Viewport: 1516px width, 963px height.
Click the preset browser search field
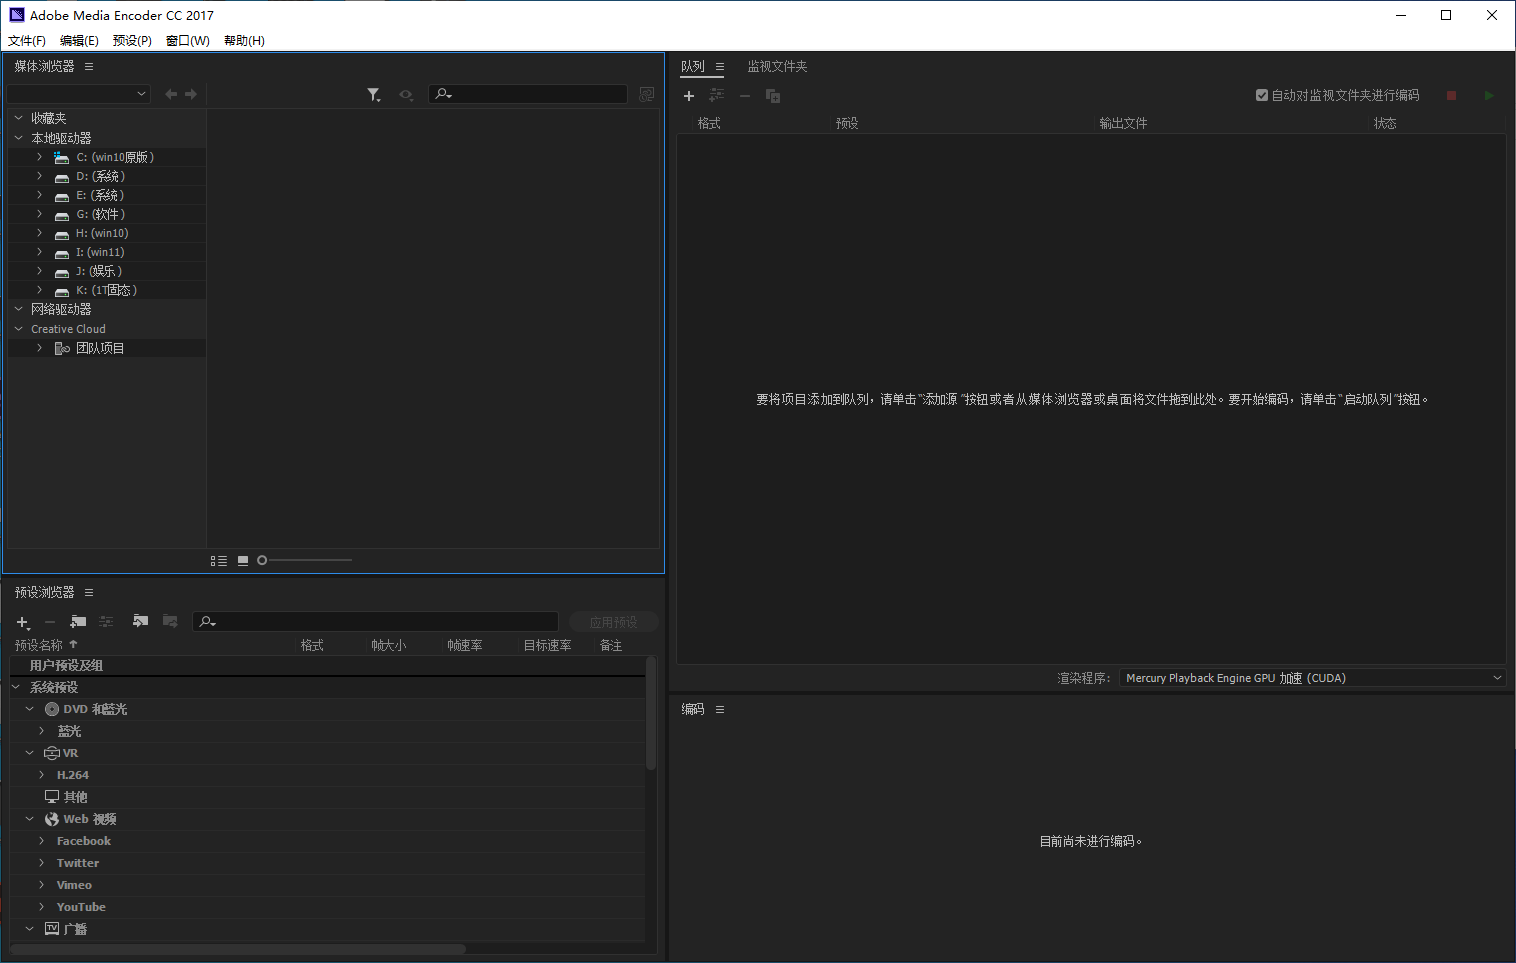pos(375,621)
